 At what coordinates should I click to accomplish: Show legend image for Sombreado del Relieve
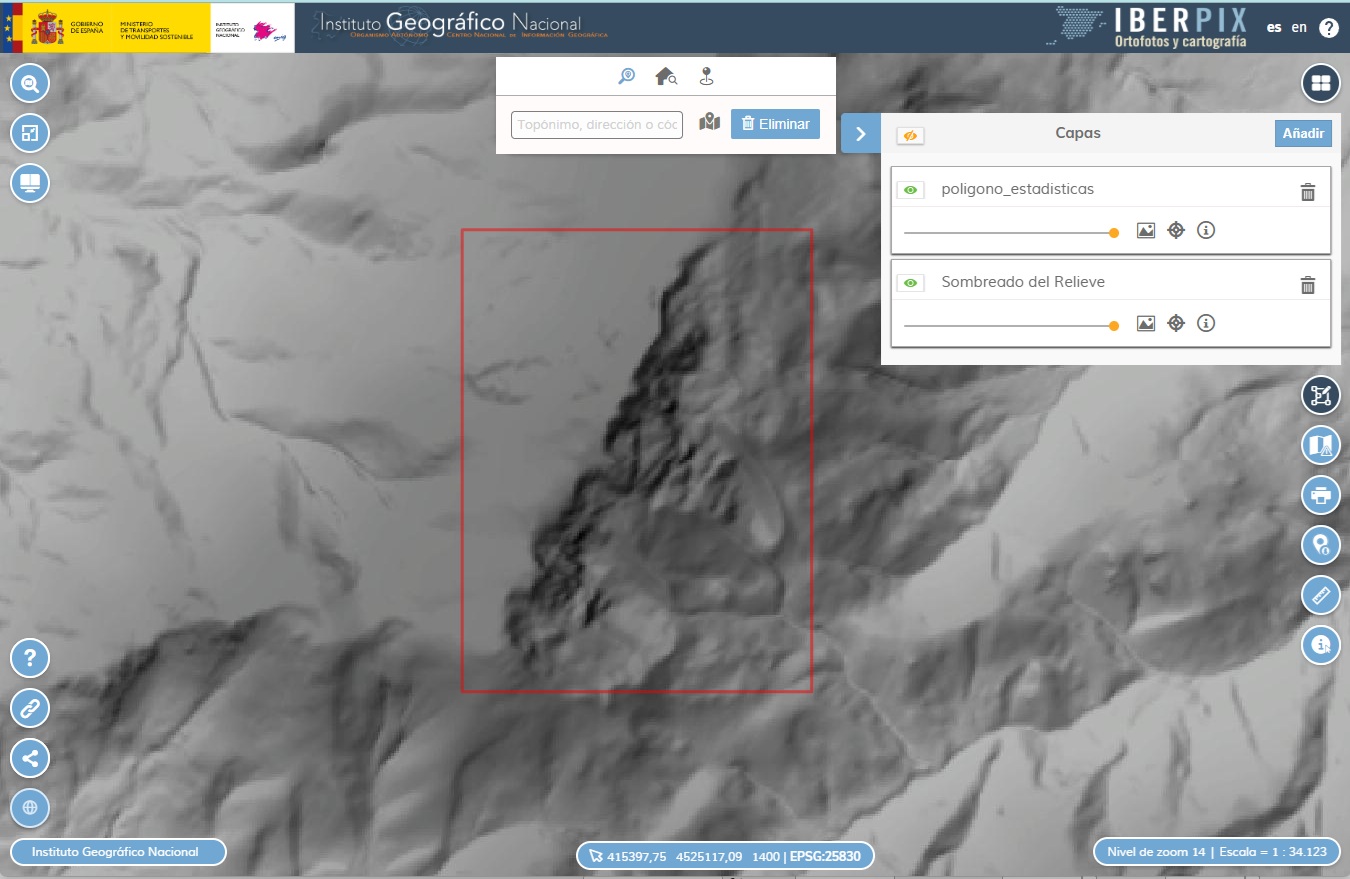click(1146, 323)
